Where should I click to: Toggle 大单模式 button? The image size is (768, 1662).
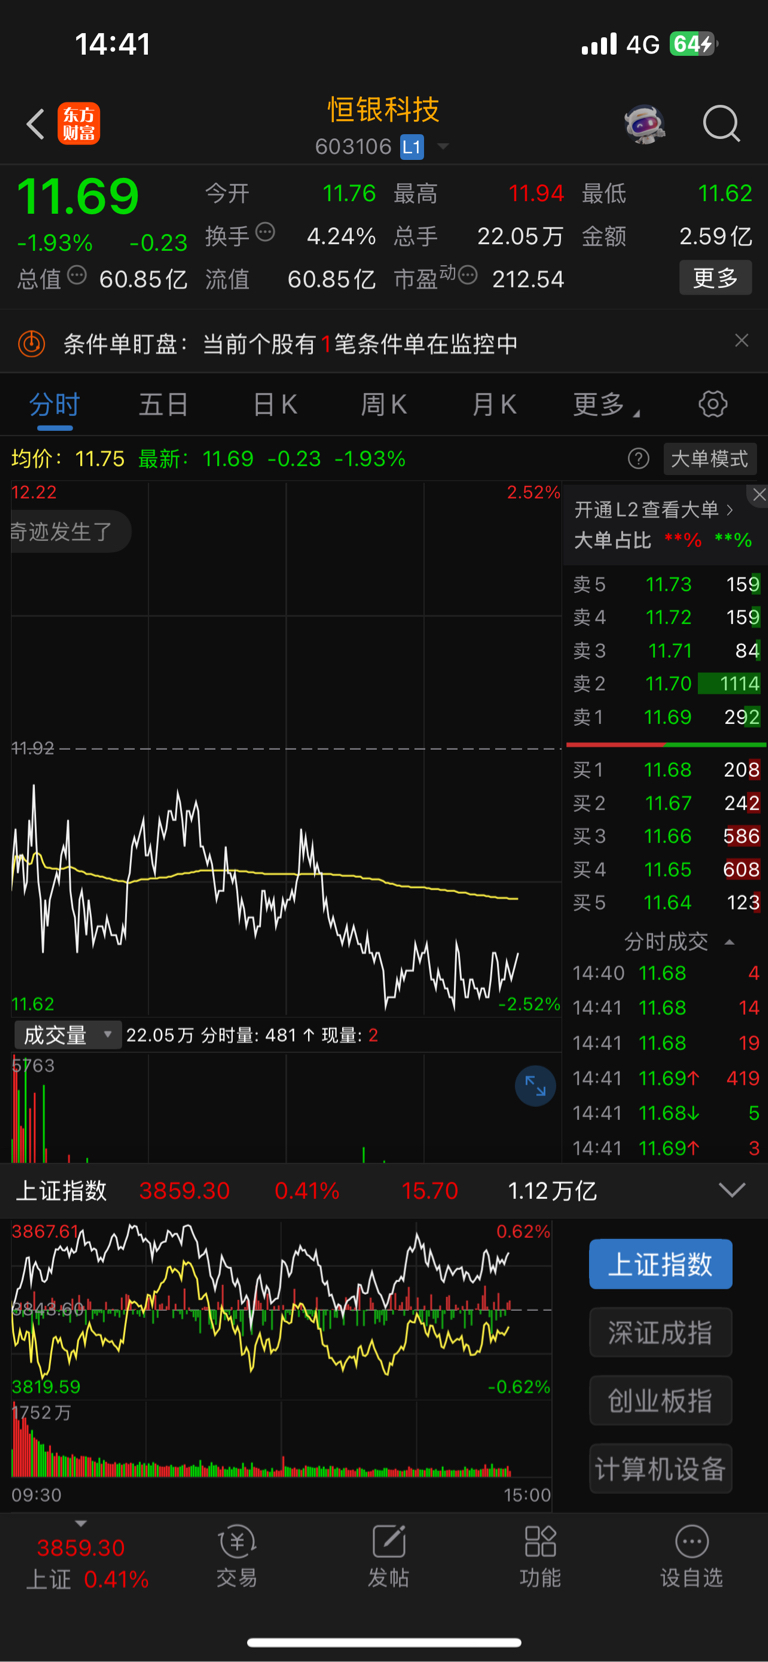point(709,459)
